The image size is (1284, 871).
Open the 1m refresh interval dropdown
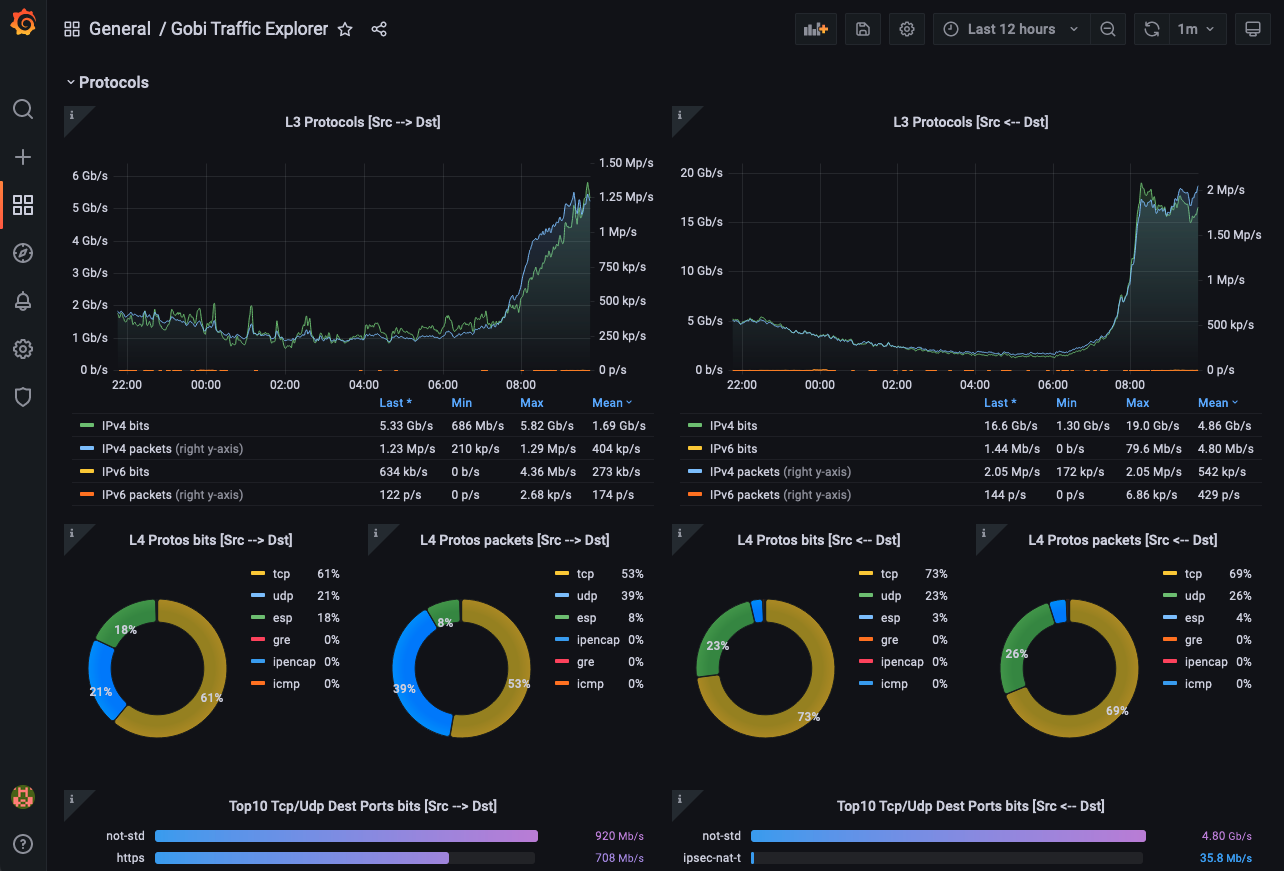point(1197,29)
